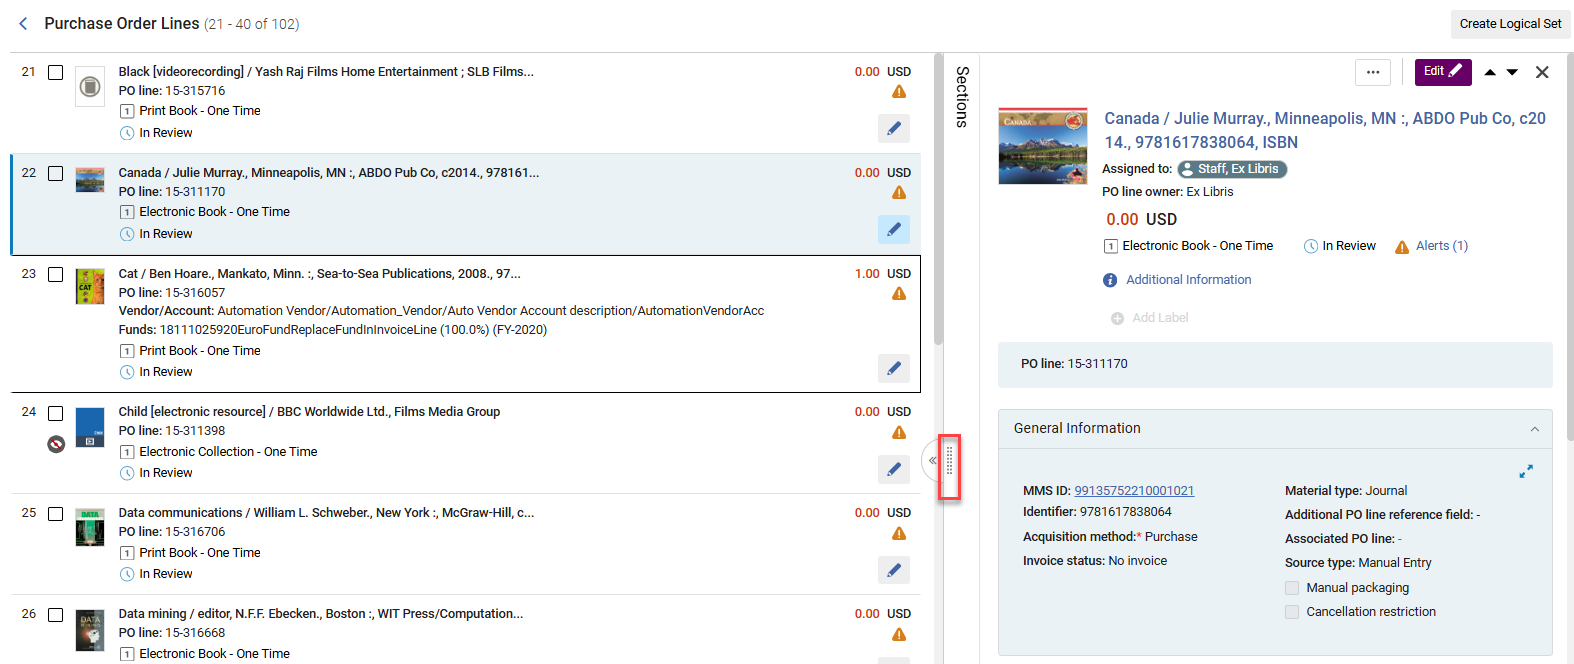Click the Create Logical Set button
Viewport: 1574px width, 664px height.
pyautogui.click(x=1510, y=24)
